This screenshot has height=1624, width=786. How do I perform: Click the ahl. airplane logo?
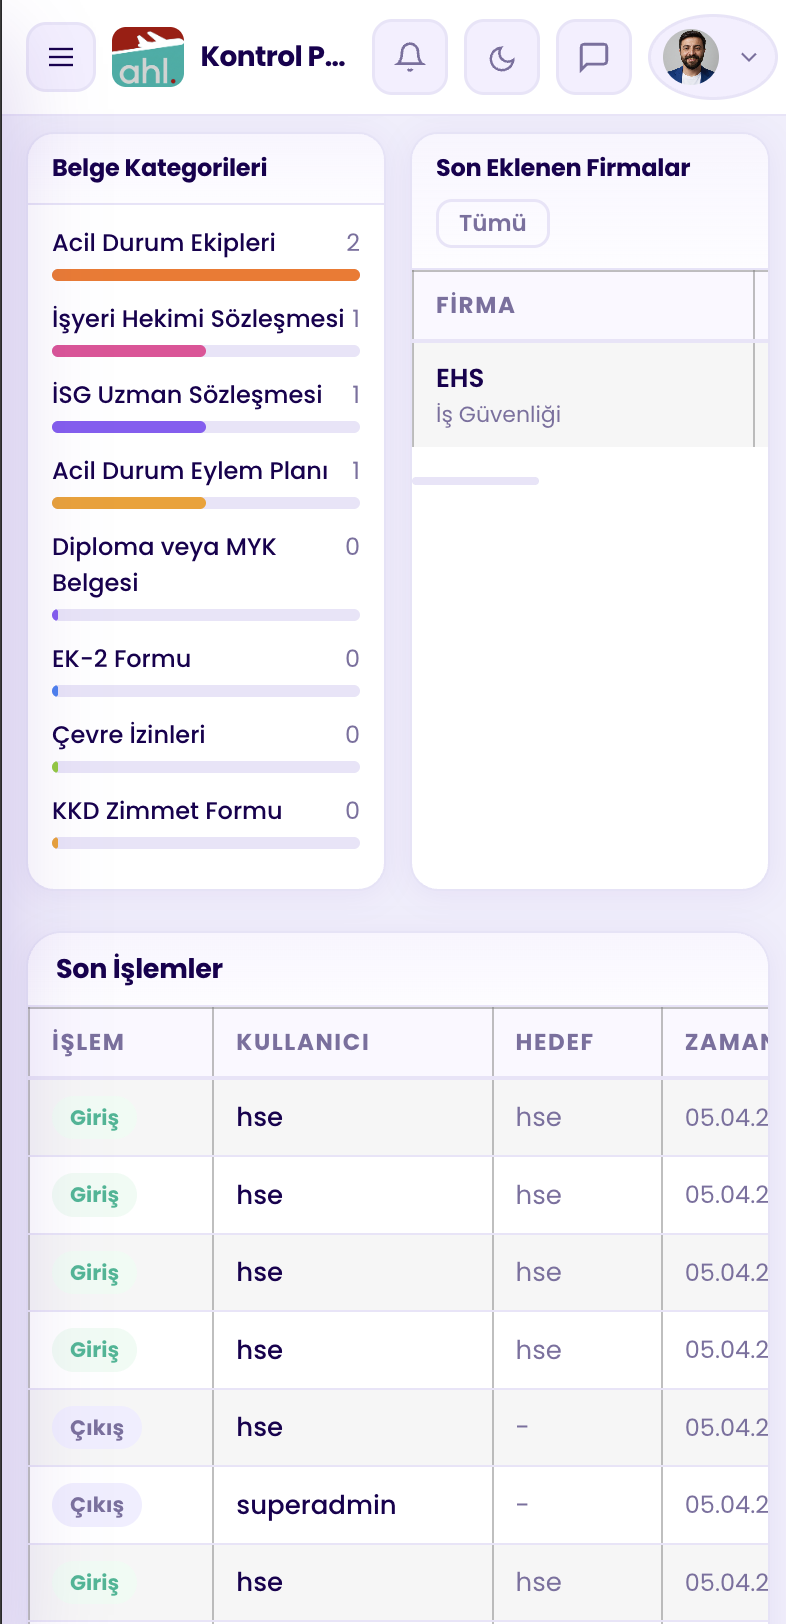(148, 57)
